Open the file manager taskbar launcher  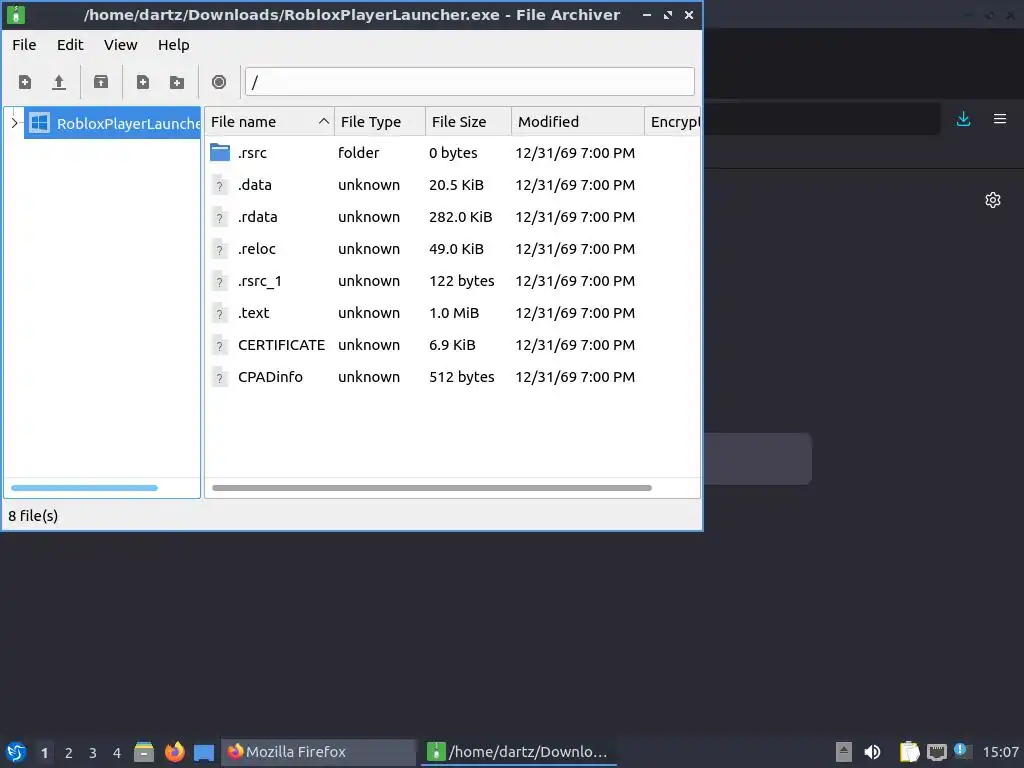144,752
